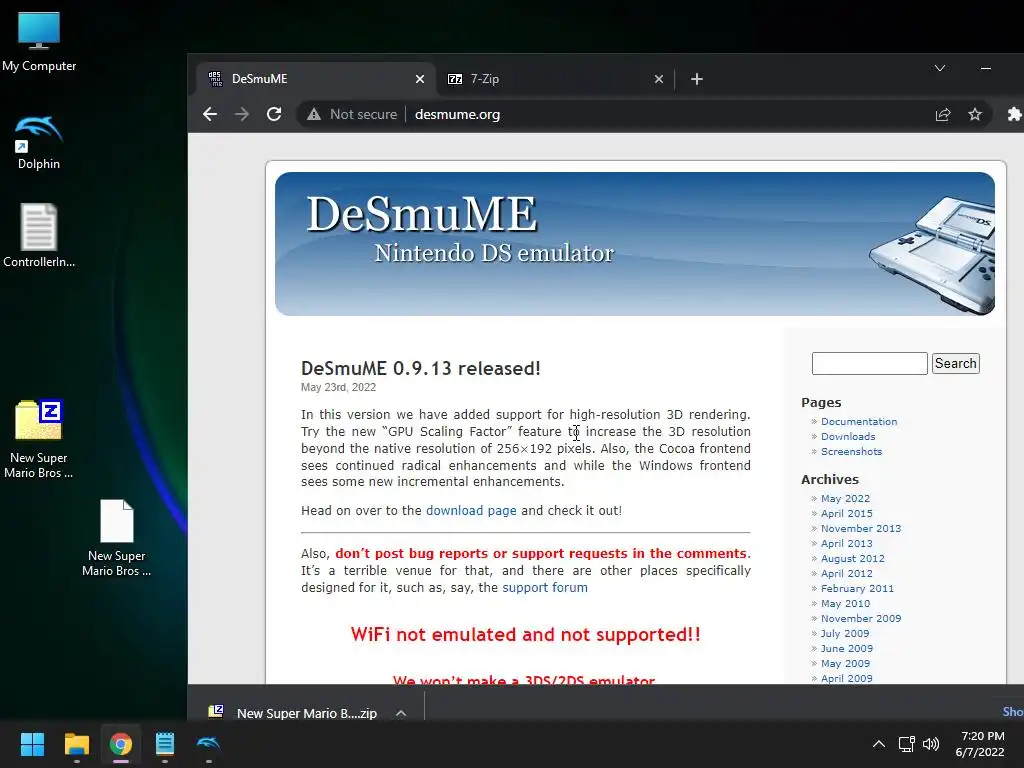Screen dimensions: 1024x768
Task: Open Chrome extensions puzzle icon
Action: point(1014,114)
